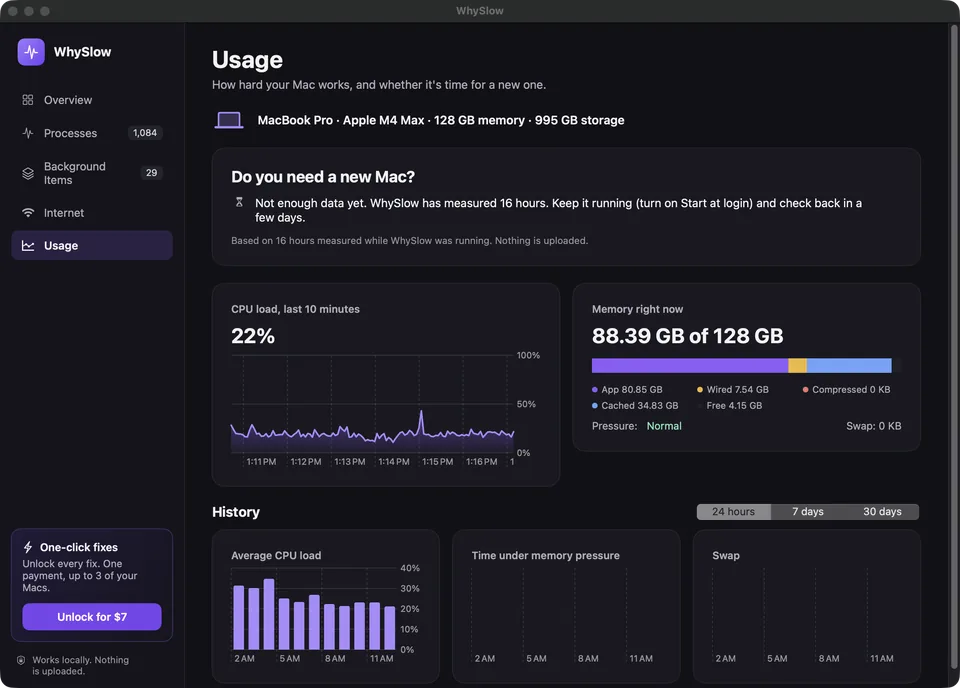
Task: Click the Background Items layers icon
Action: click(x=28, y=173)
